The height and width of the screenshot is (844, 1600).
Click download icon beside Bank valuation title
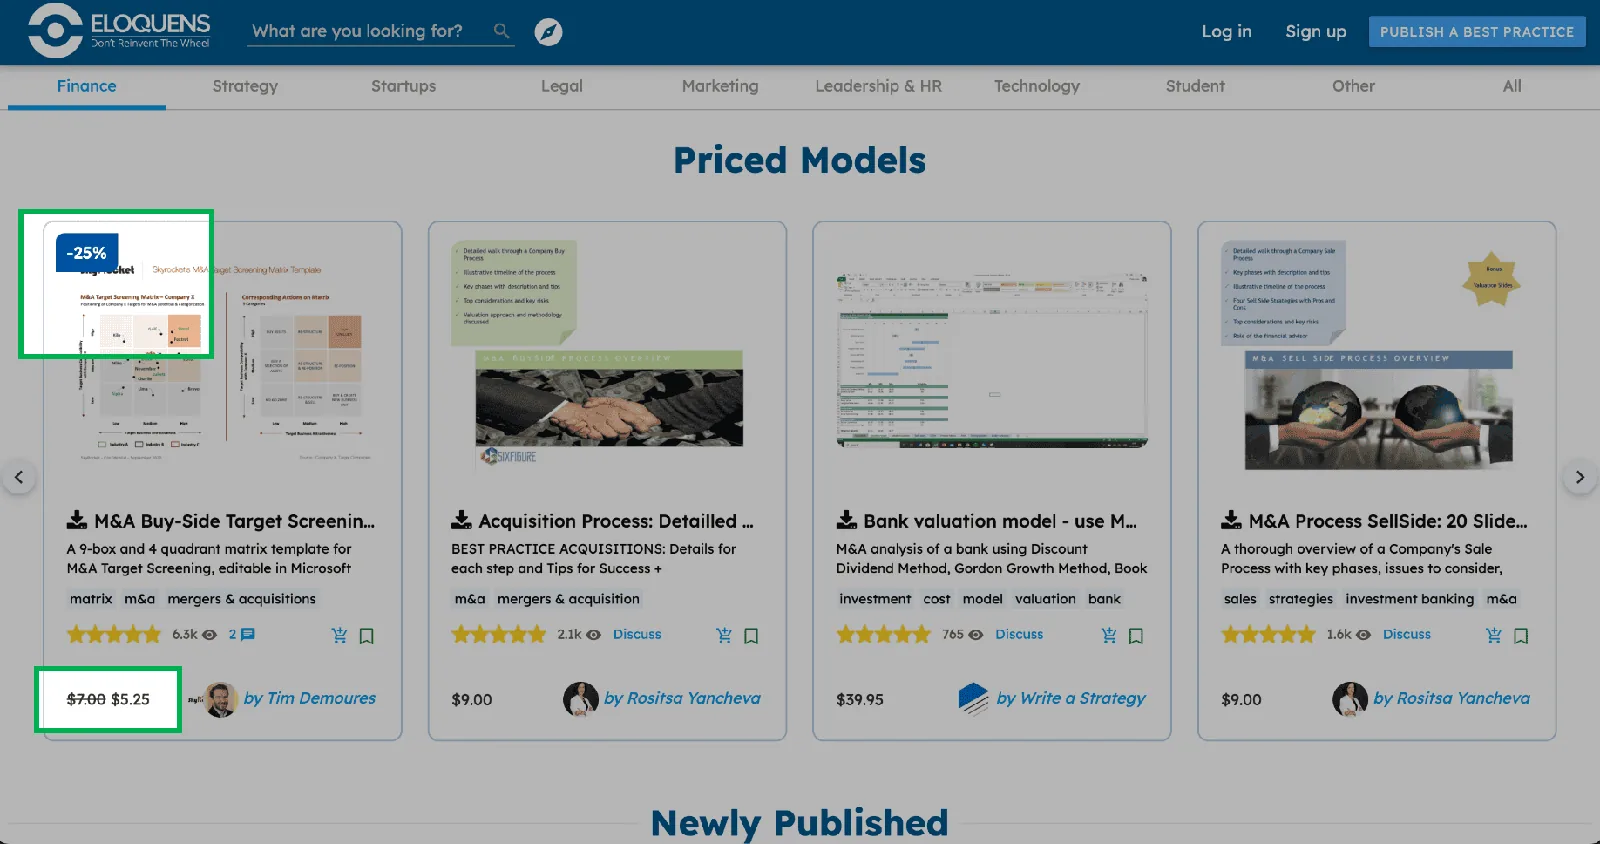point(846,520)
